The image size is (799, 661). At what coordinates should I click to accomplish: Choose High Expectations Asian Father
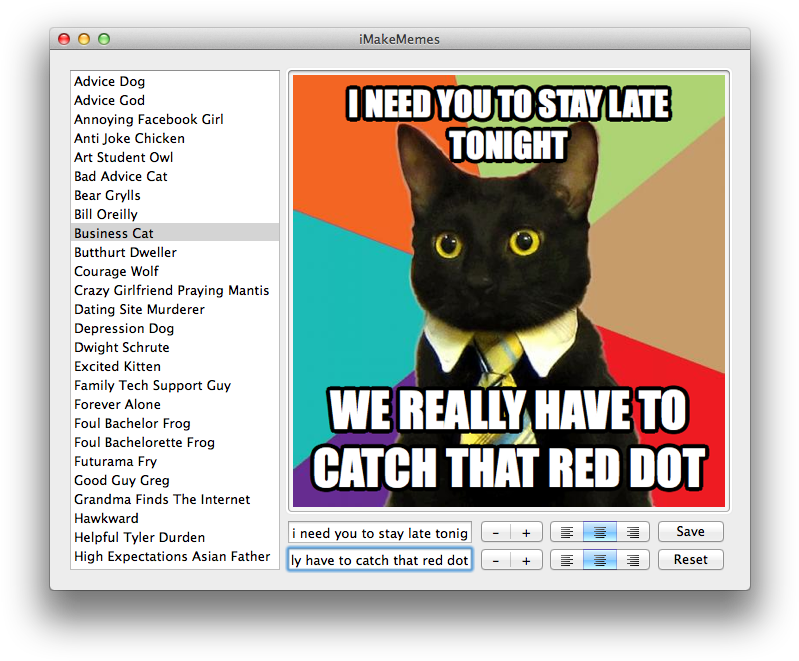tap(175, 557)
